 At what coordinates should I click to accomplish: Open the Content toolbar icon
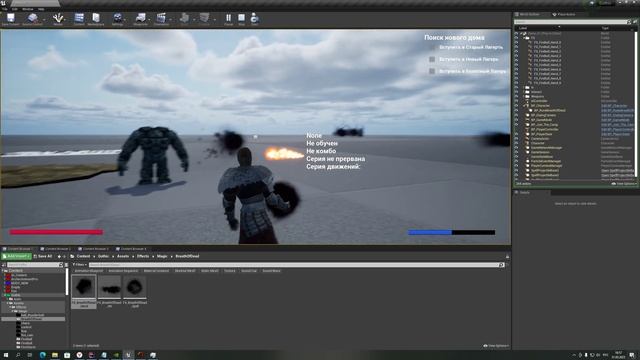click(x=79, y=19)
